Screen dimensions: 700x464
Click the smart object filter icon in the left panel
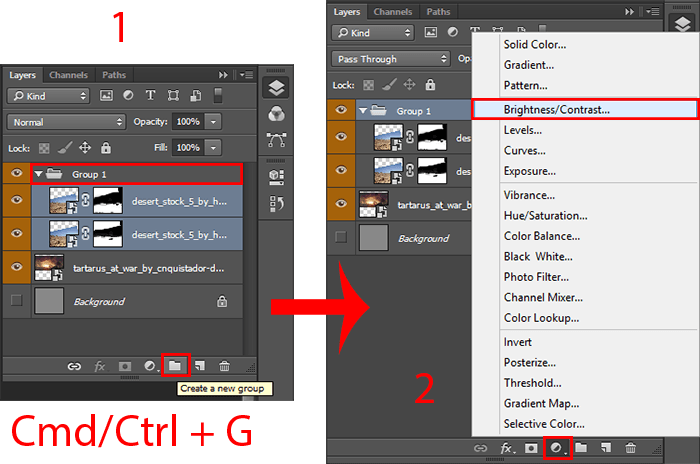[196, 96]
